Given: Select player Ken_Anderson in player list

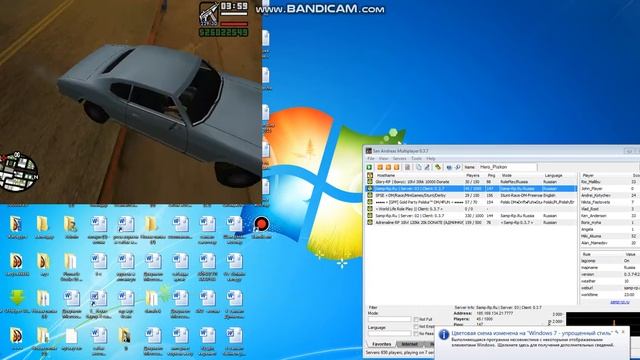Looking at the screenshot, I should (610, 216).
